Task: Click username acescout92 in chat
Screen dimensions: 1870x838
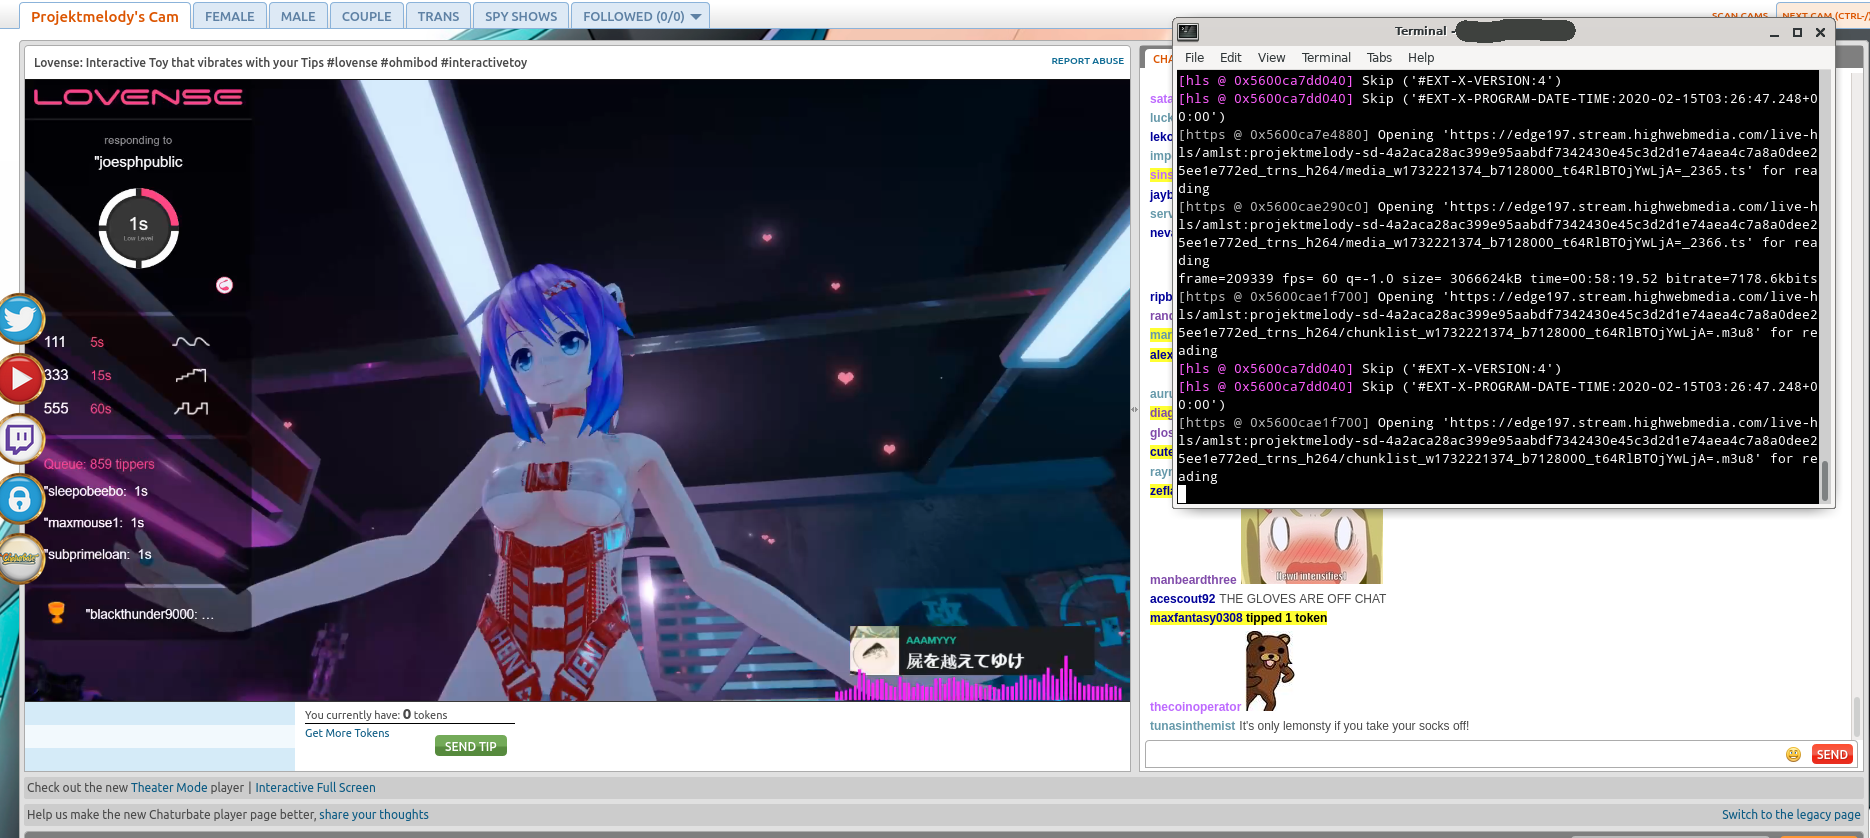Action: 1182,599
